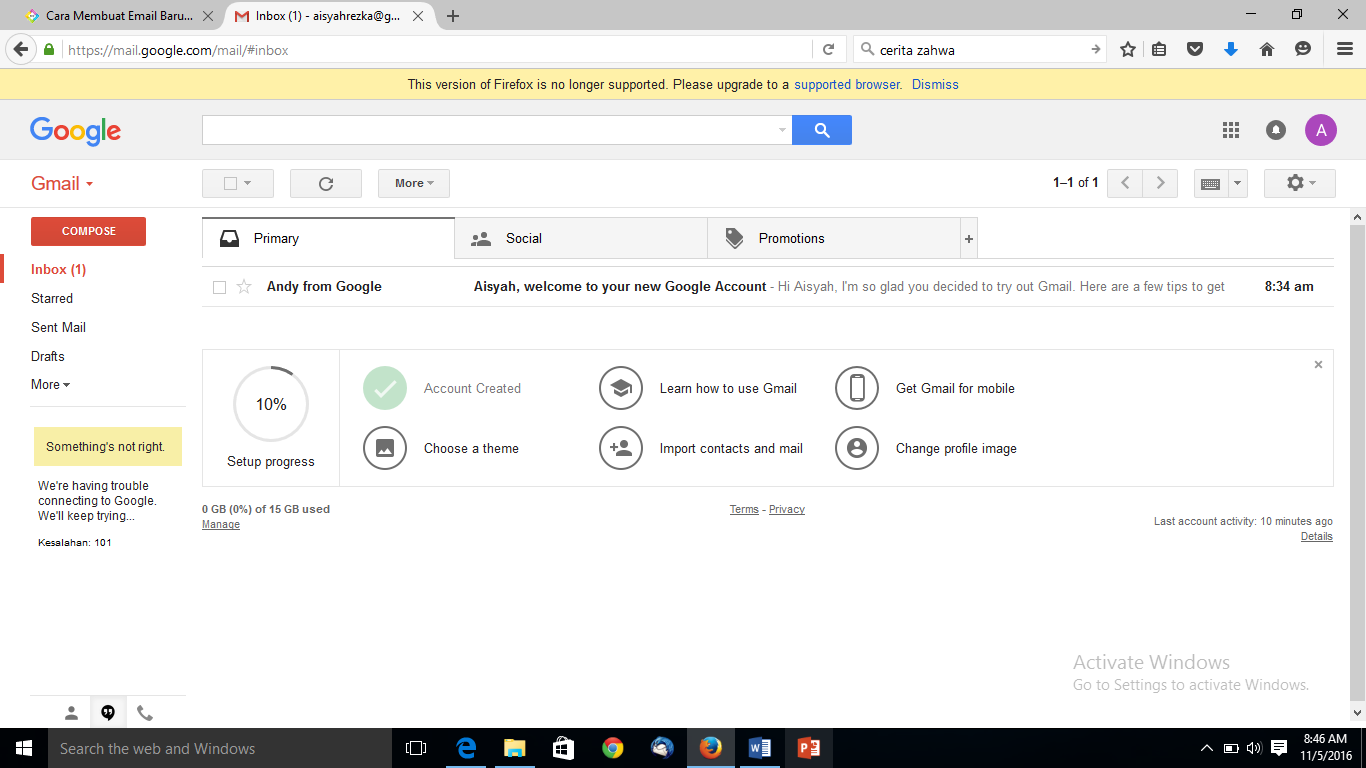Viewport: 1366px width, 768px height.
Task: Close the setup progress panel
Action: [x=1318, y=365]
